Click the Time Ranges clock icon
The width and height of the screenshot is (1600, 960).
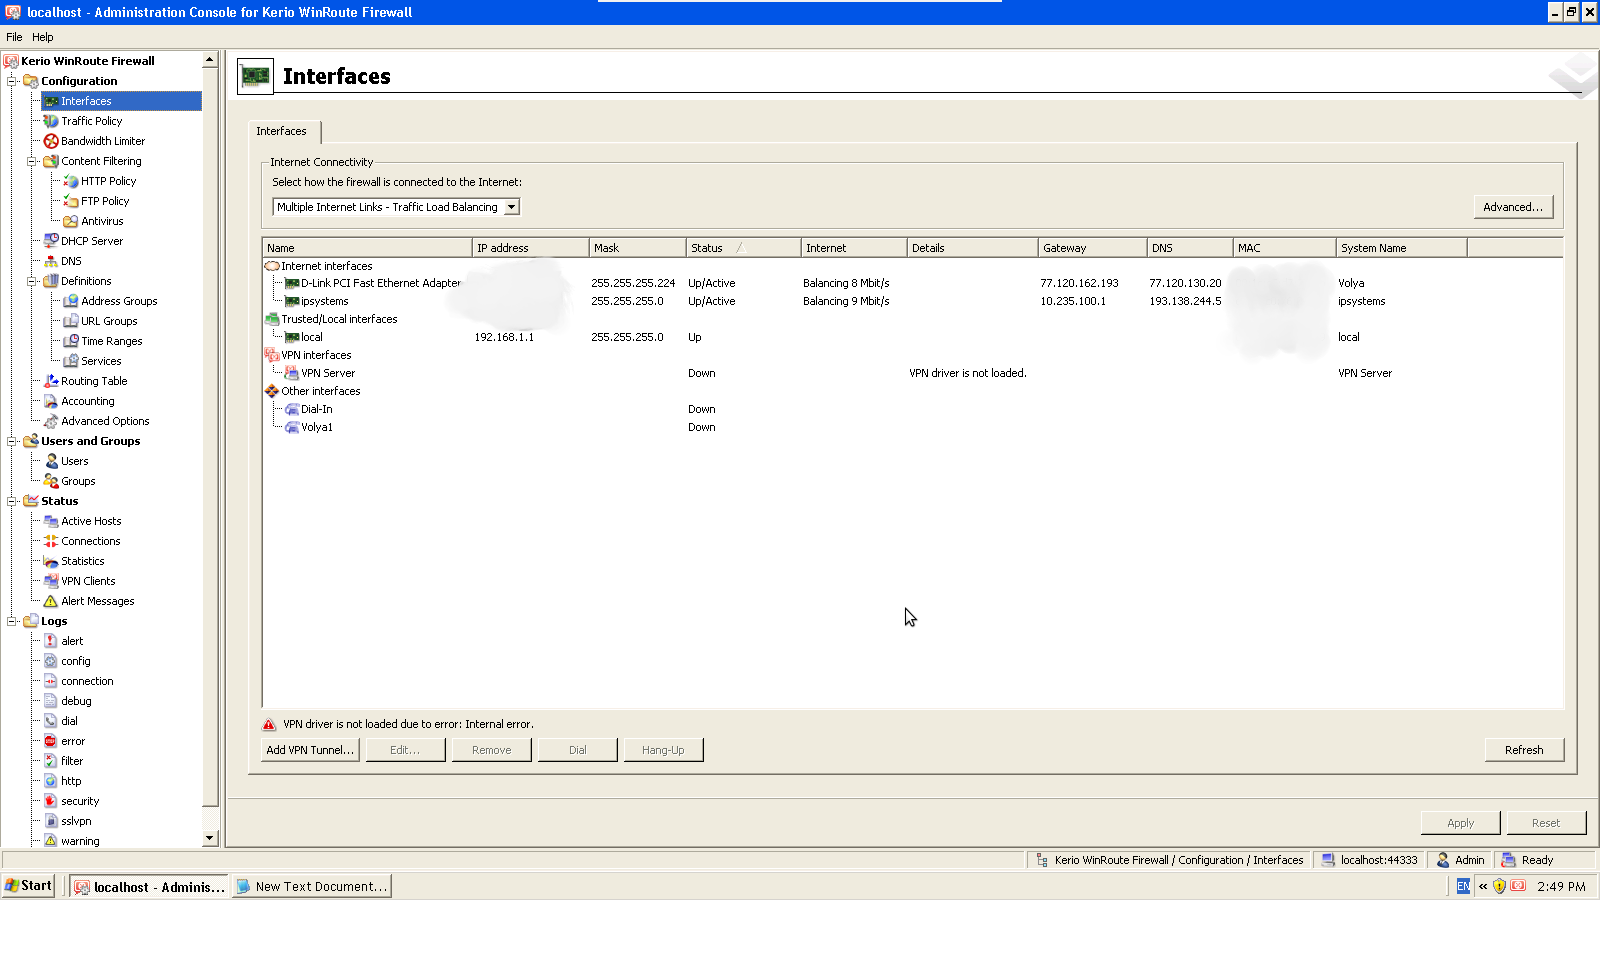tap(71, 341)
